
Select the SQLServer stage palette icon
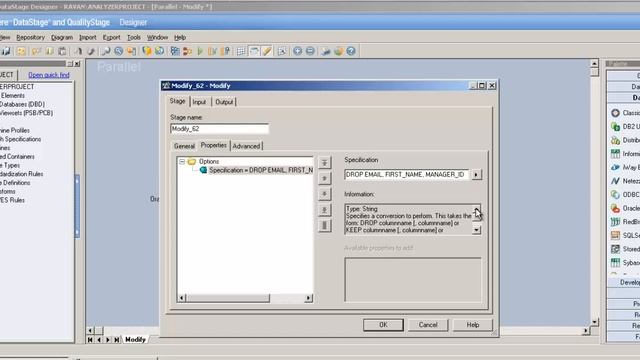tap(616, 236)
